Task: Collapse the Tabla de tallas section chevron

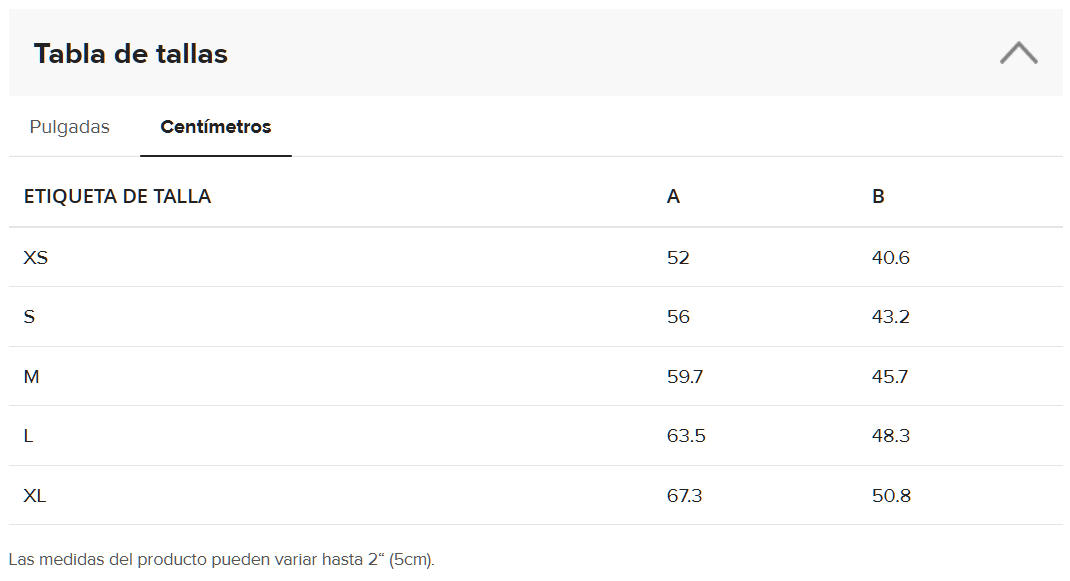Action: click(x=1018, y=53)
